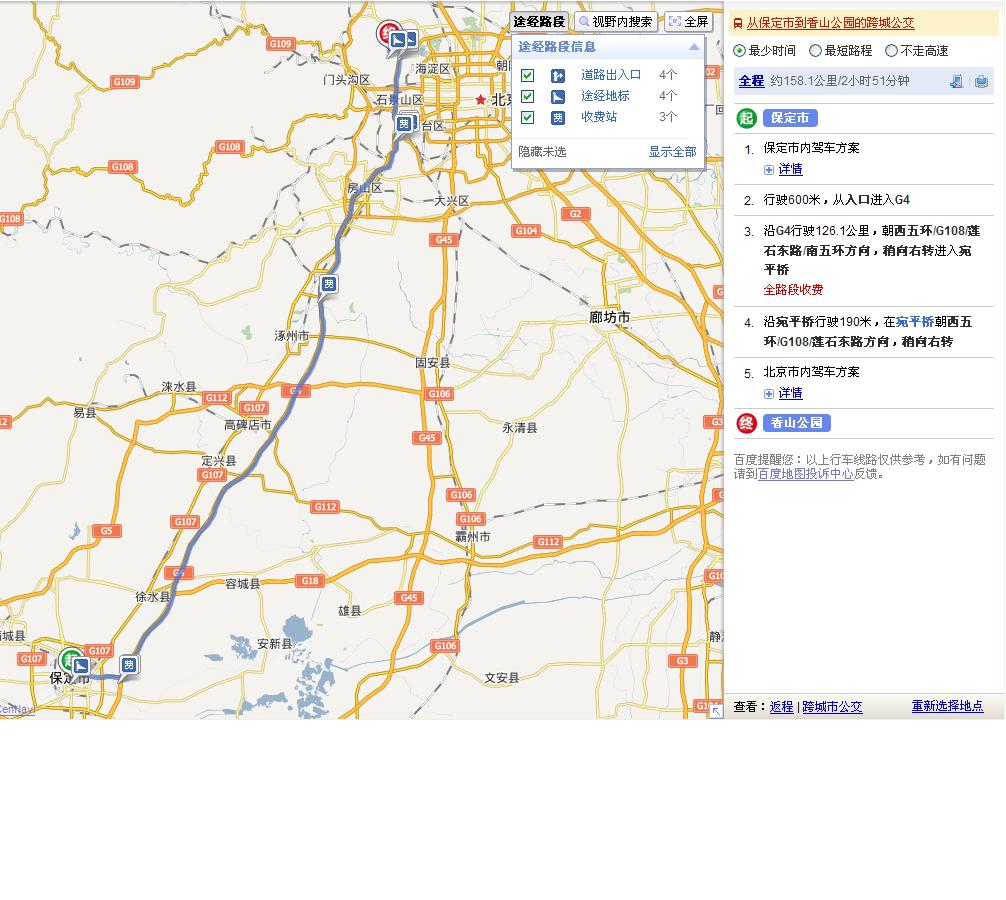This screenshot has width=1006, height=900.
Task: Click the 途经地标 landmark icon in panel
Action: coord(558,97)
